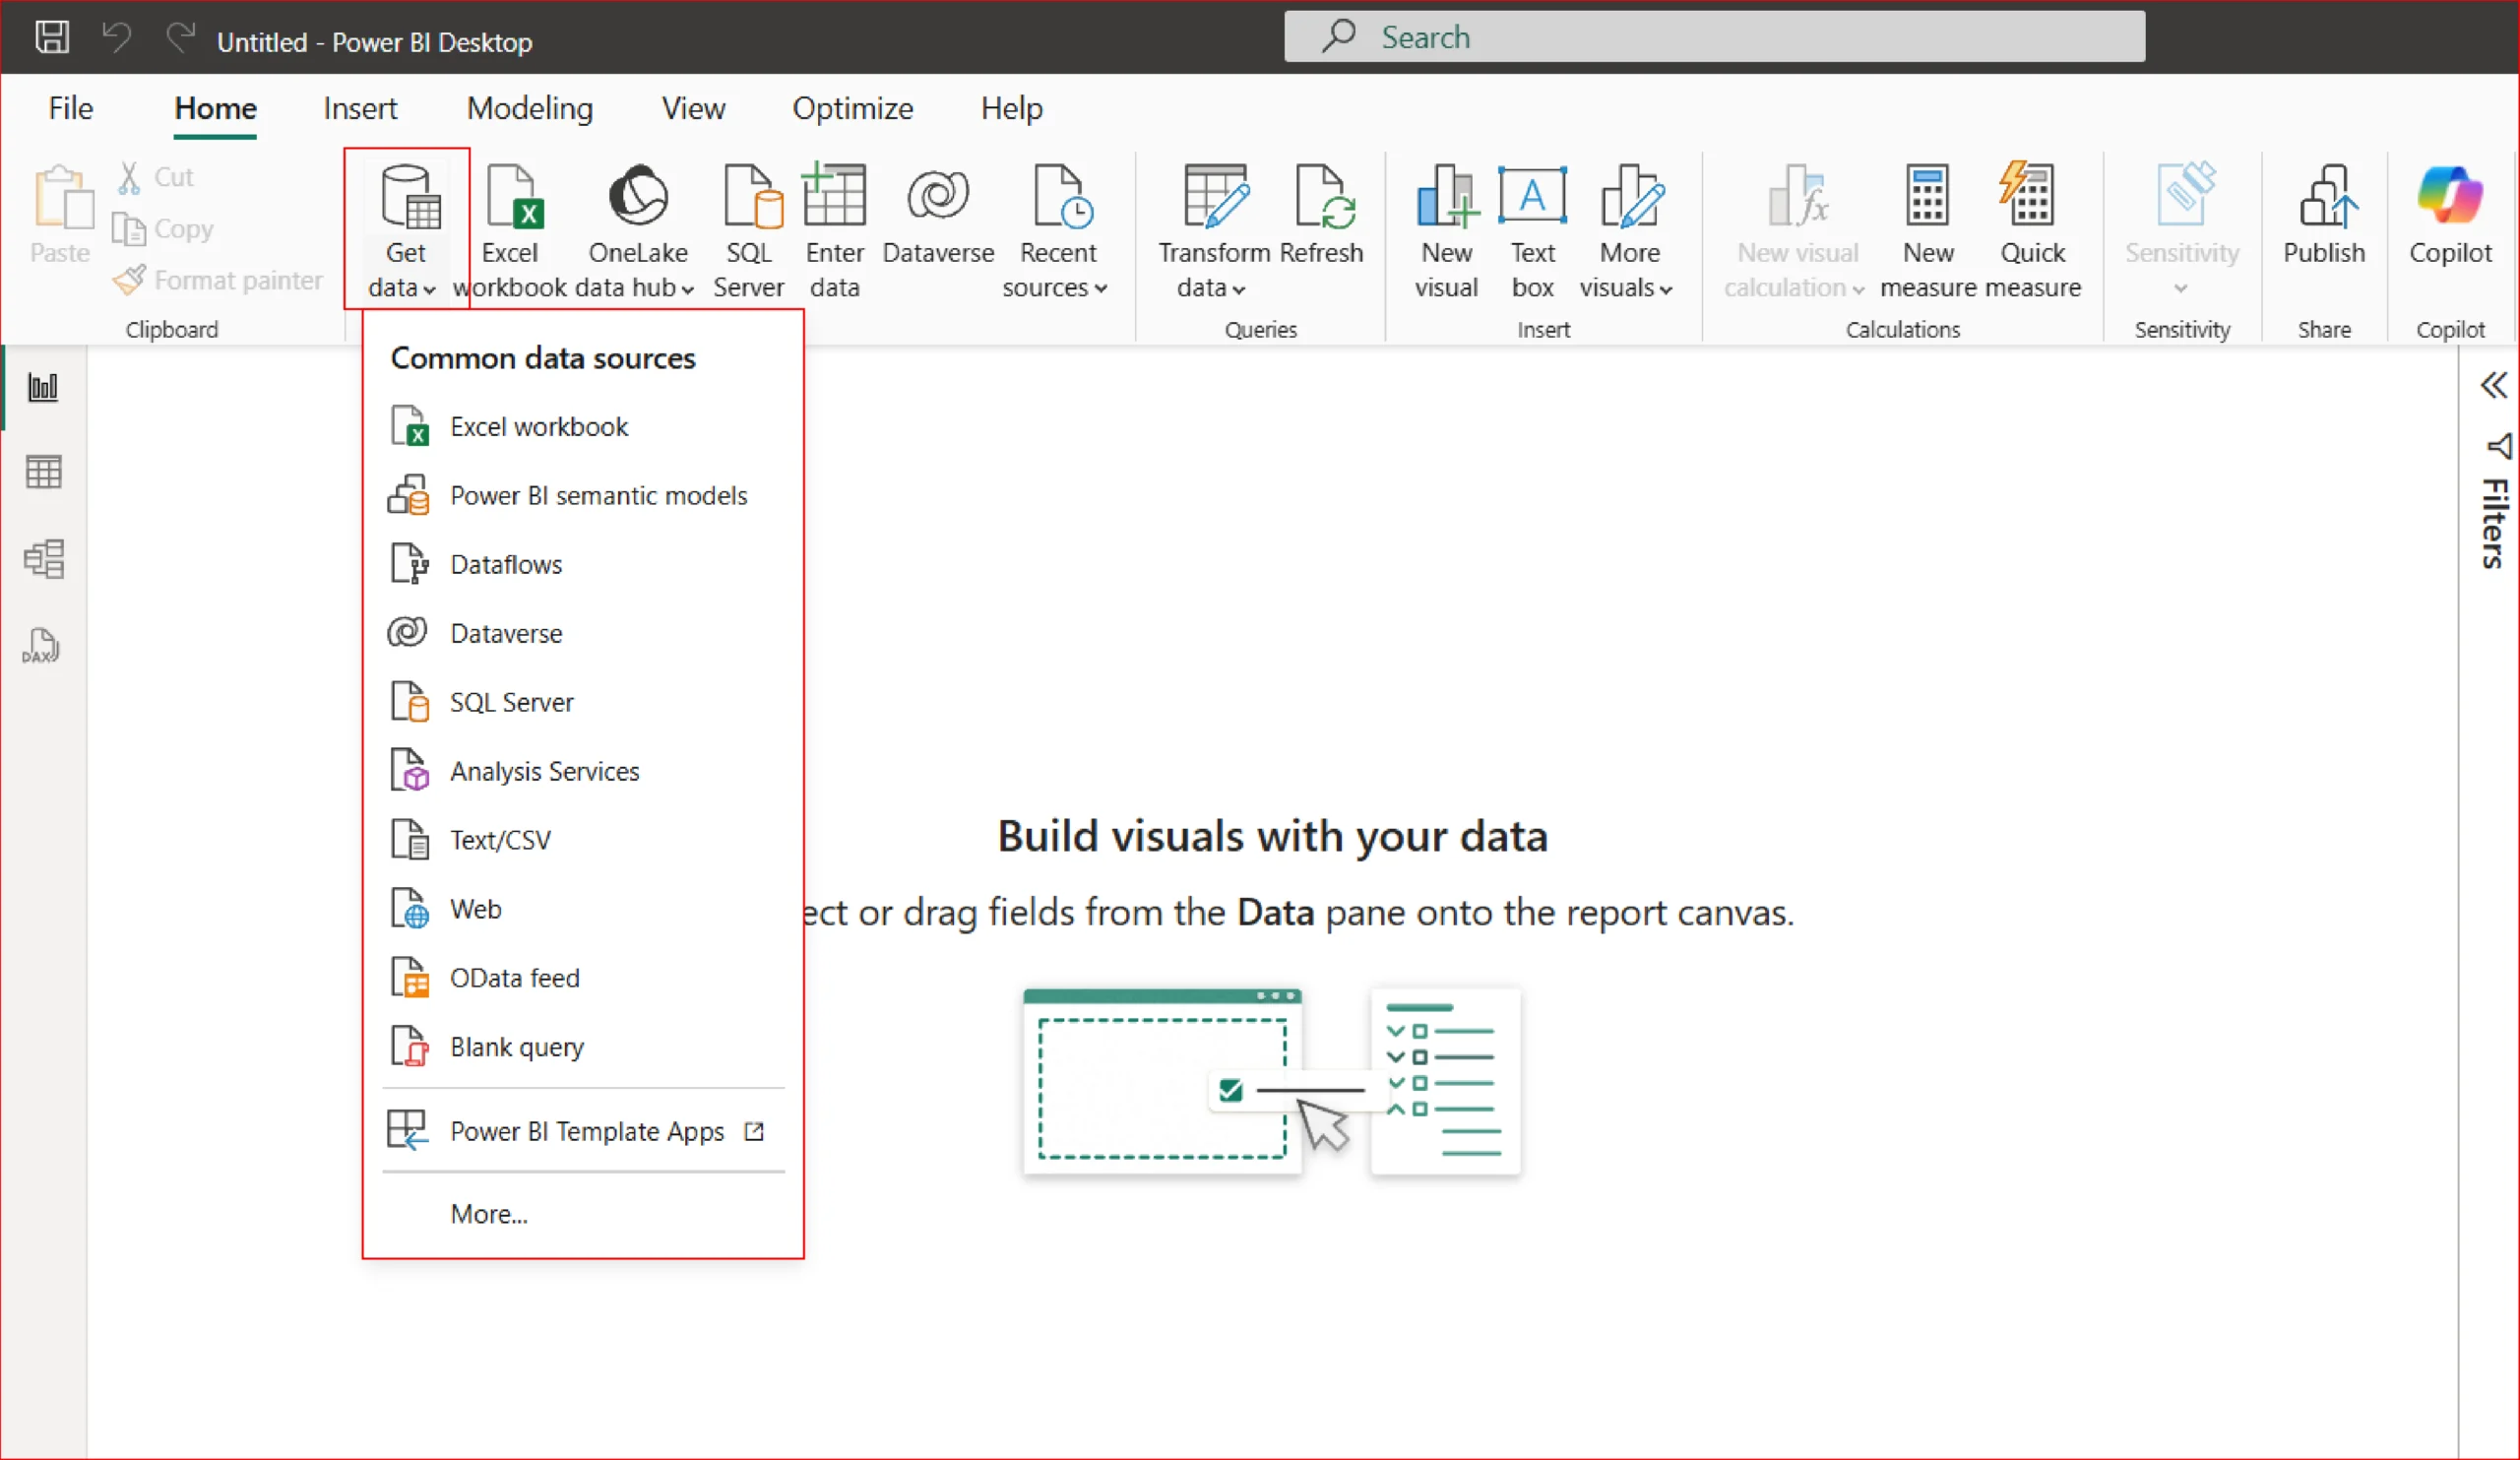Open the New visual calculation dropdown

(1795, 229)
